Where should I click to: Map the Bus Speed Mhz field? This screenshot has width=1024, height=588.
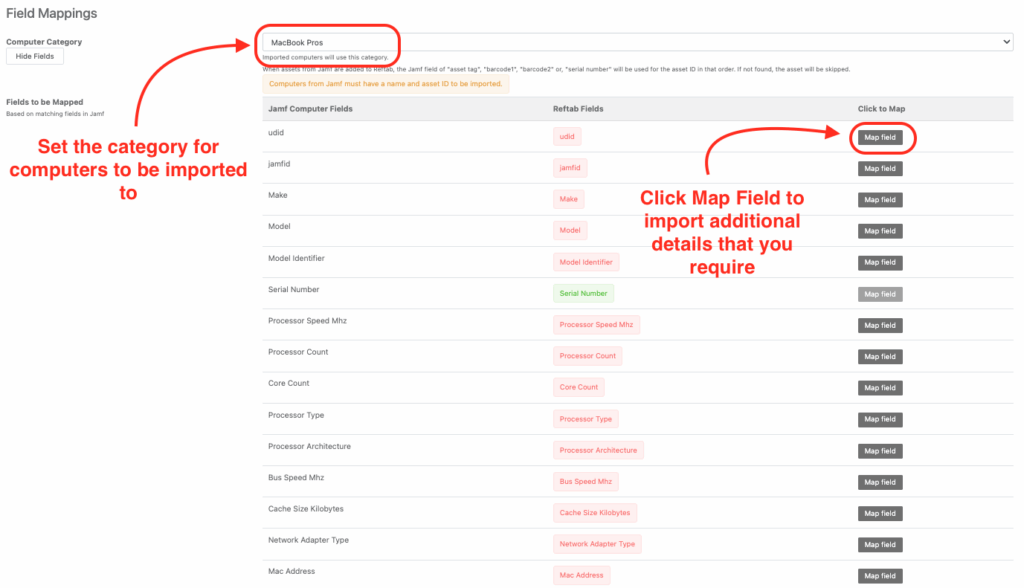880,482
